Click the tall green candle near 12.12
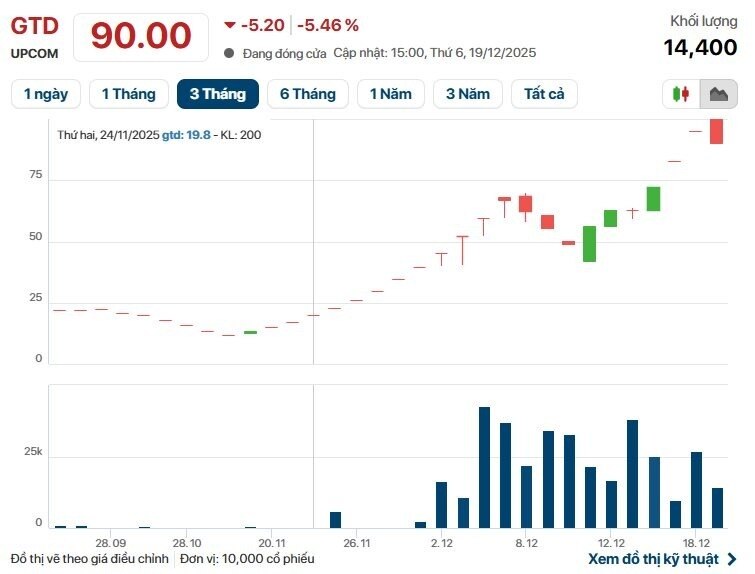 589,244
